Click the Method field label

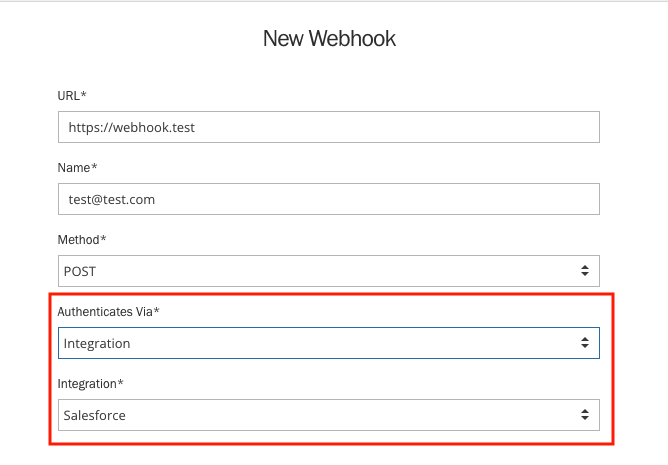pyautogui.click(x=82, y=240)
